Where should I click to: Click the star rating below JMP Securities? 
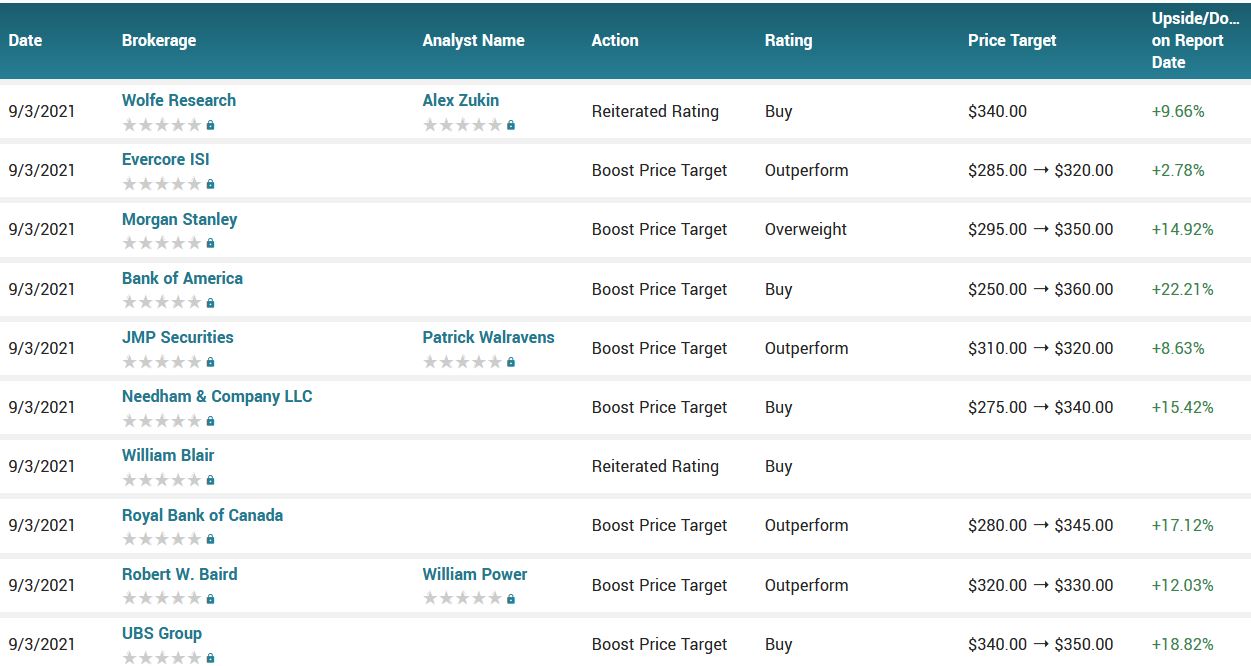161,362
